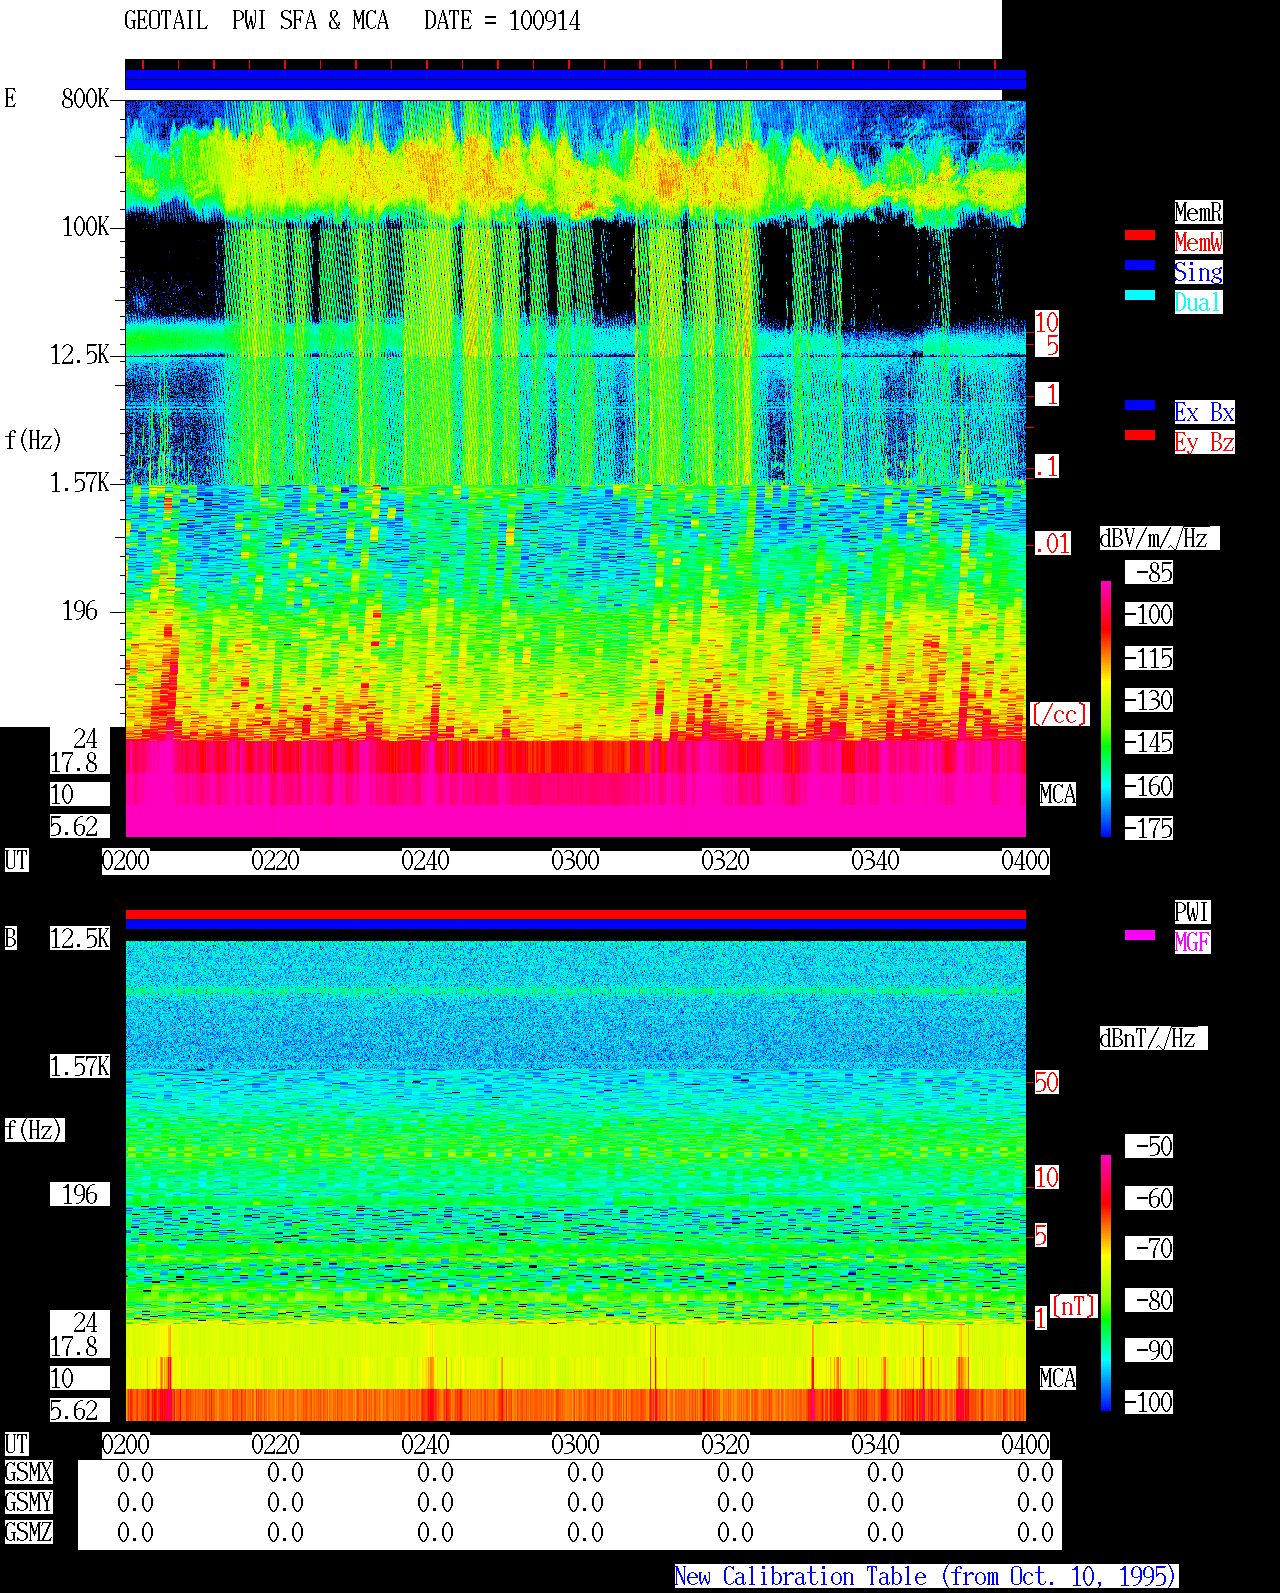The height and width of the screenshot is (1593, 1280).
Task: Click the red 50 tick label
Action: point(1046,1082)
